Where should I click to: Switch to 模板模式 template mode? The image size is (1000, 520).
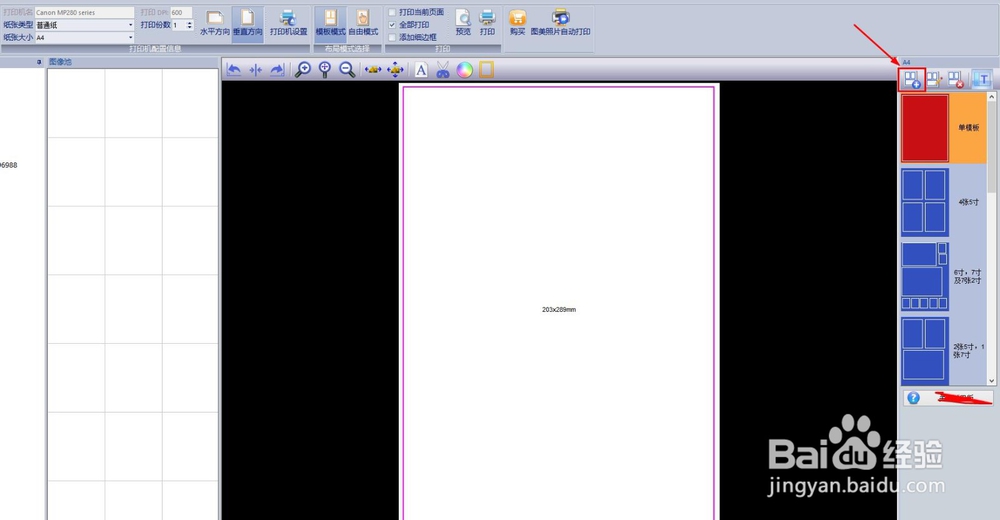click(x=330, y=23)
